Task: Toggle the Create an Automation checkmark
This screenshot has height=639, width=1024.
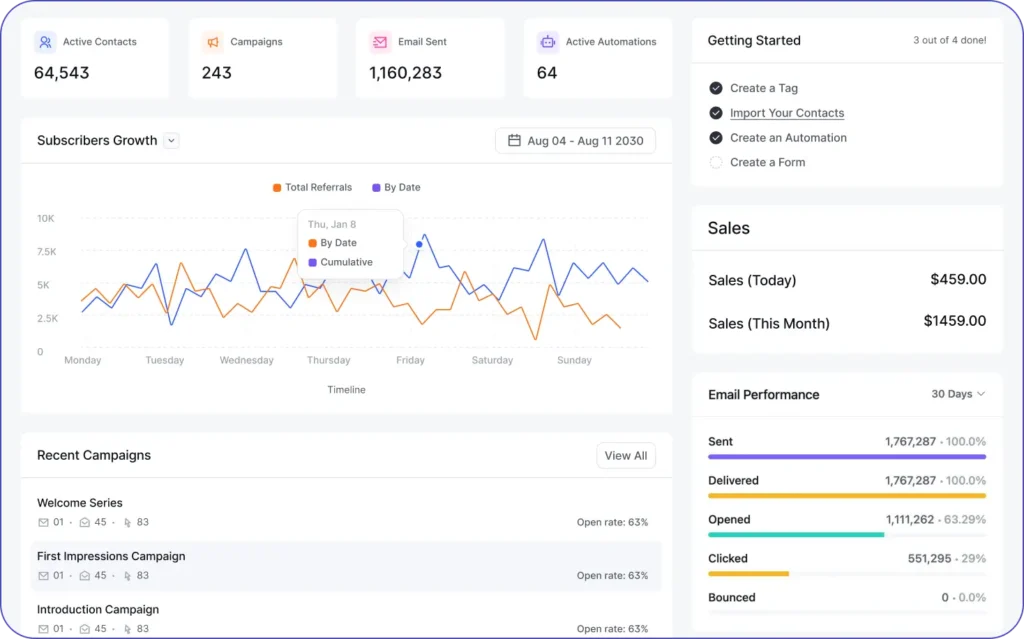Action: [x=716, y=138]
